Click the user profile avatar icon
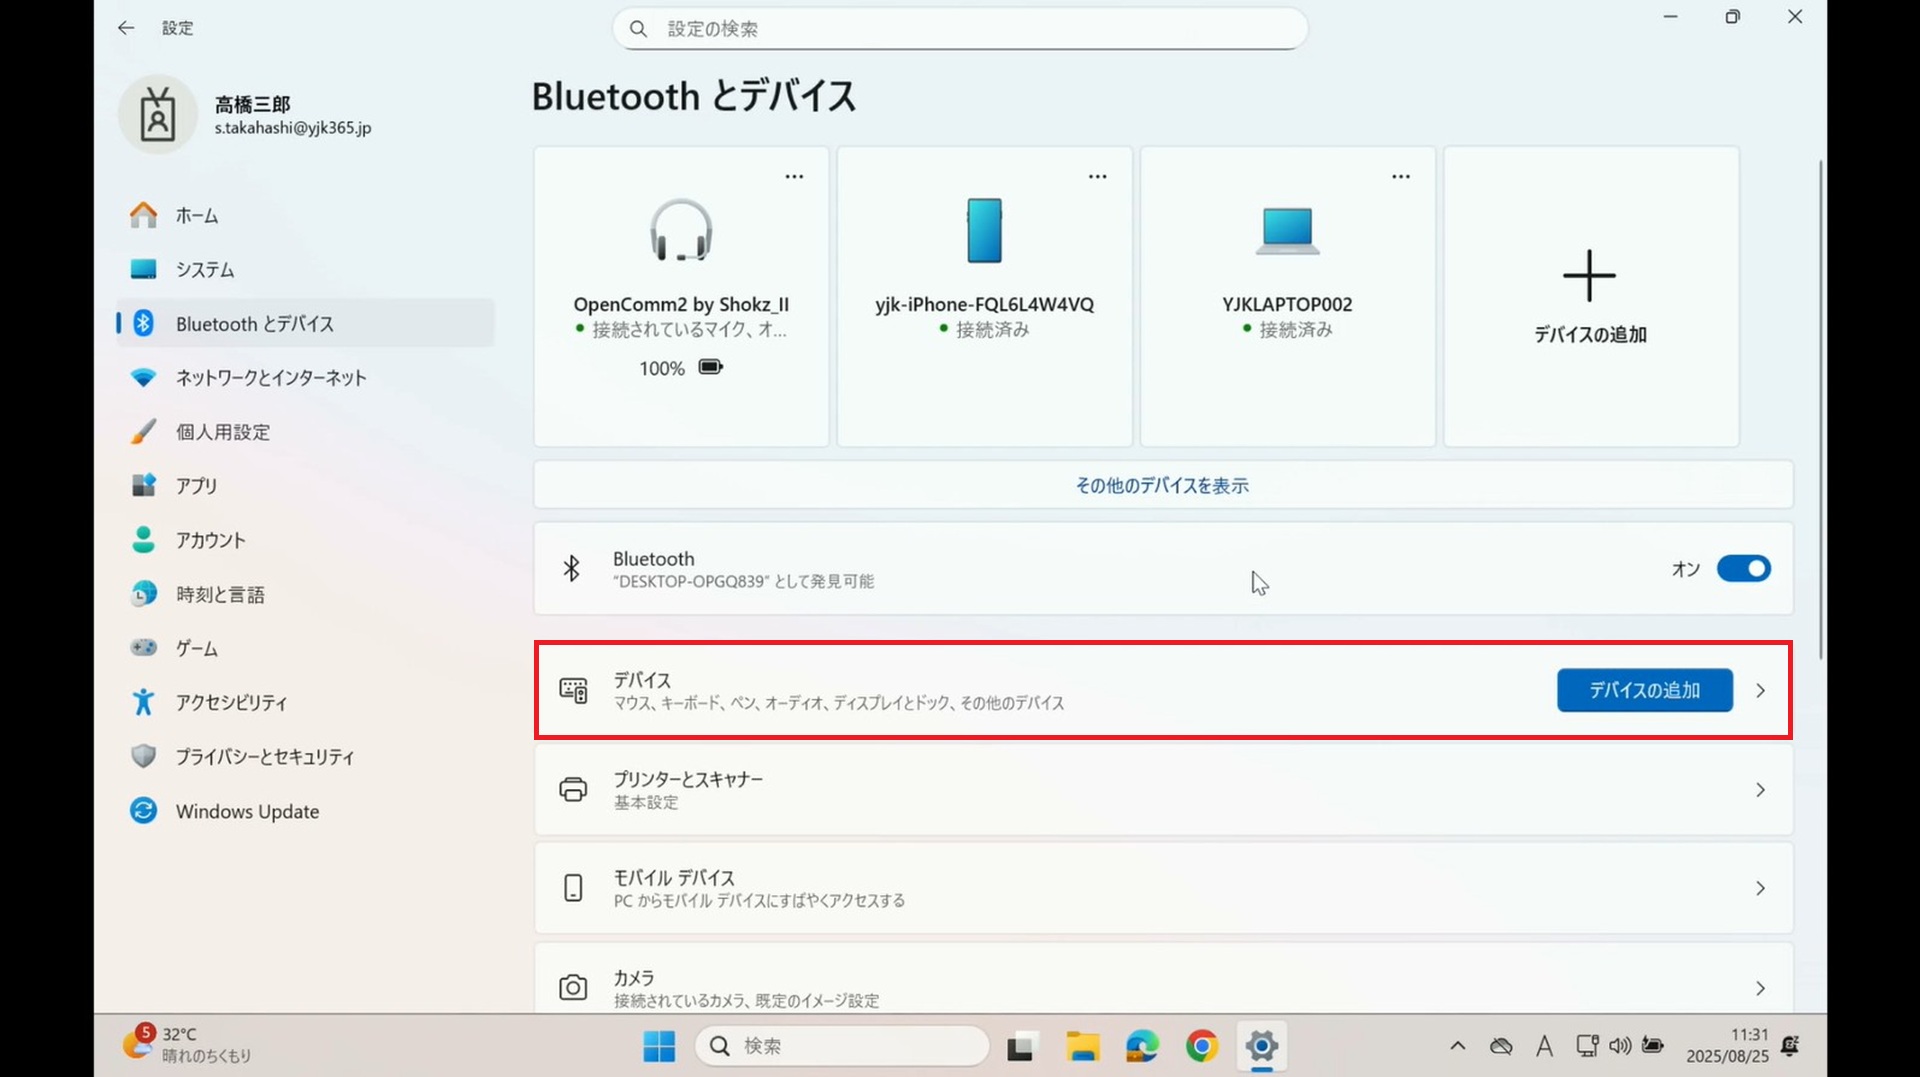Image resolution: width=1920 pixels, height=1077 pixels. click(x=158, y=114)
